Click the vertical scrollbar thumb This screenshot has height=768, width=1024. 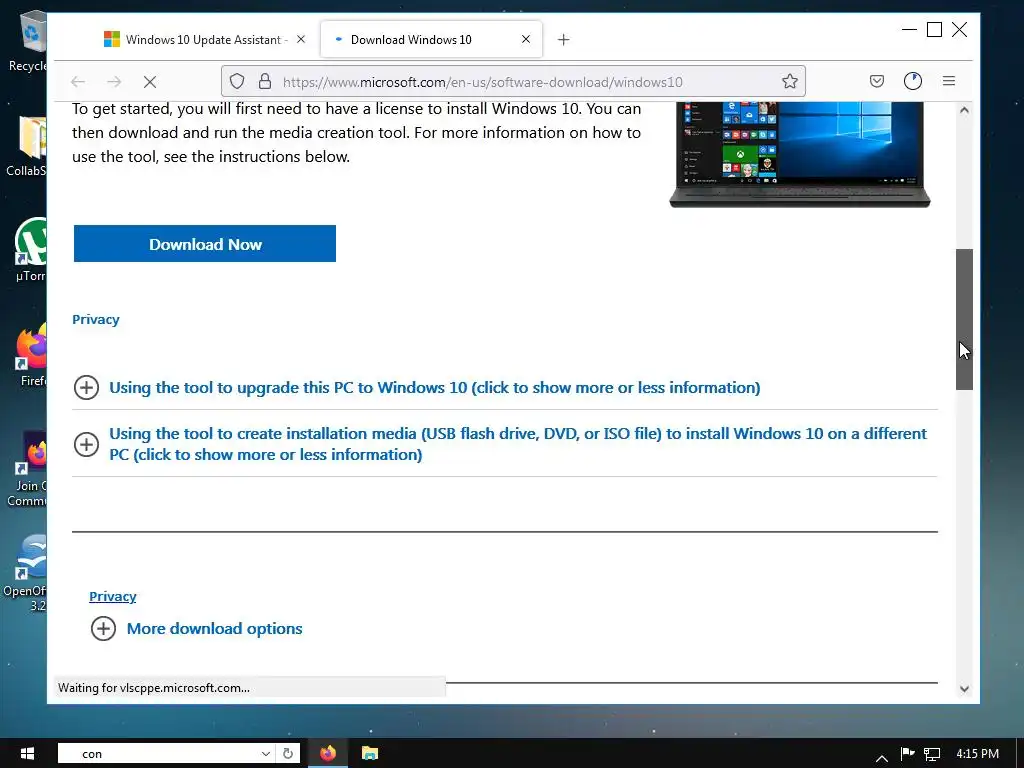point(964,319)
